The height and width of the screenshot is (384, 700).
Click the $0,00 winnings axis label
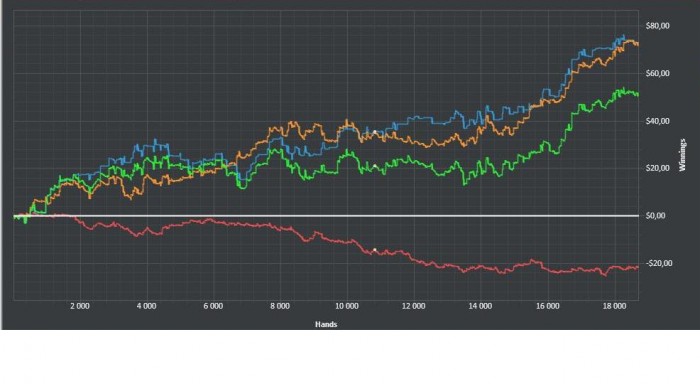tap(655, 216)
